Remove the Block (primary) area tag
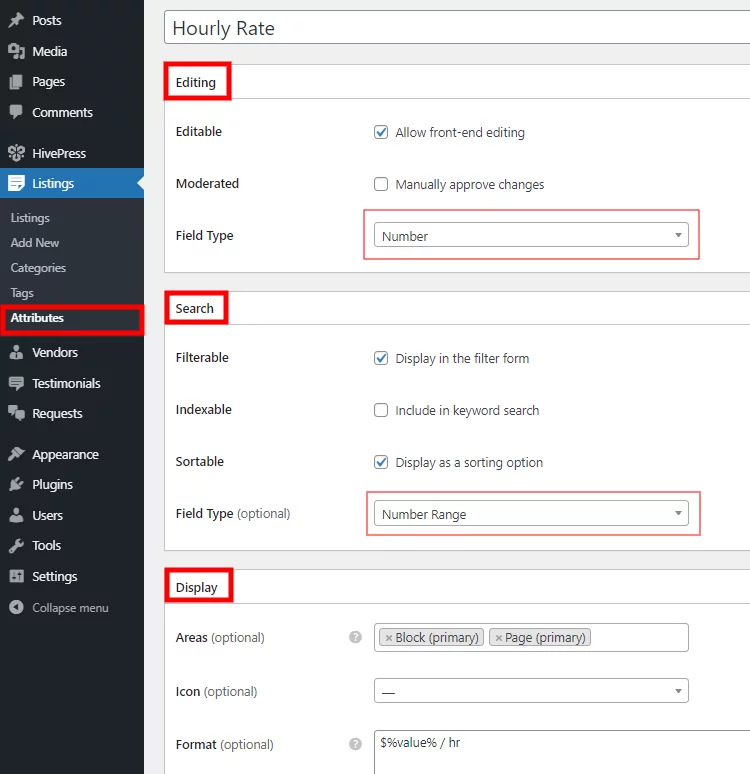Image resolution: width=750 pixels, height=774 pixels. [x=389, y=638]
